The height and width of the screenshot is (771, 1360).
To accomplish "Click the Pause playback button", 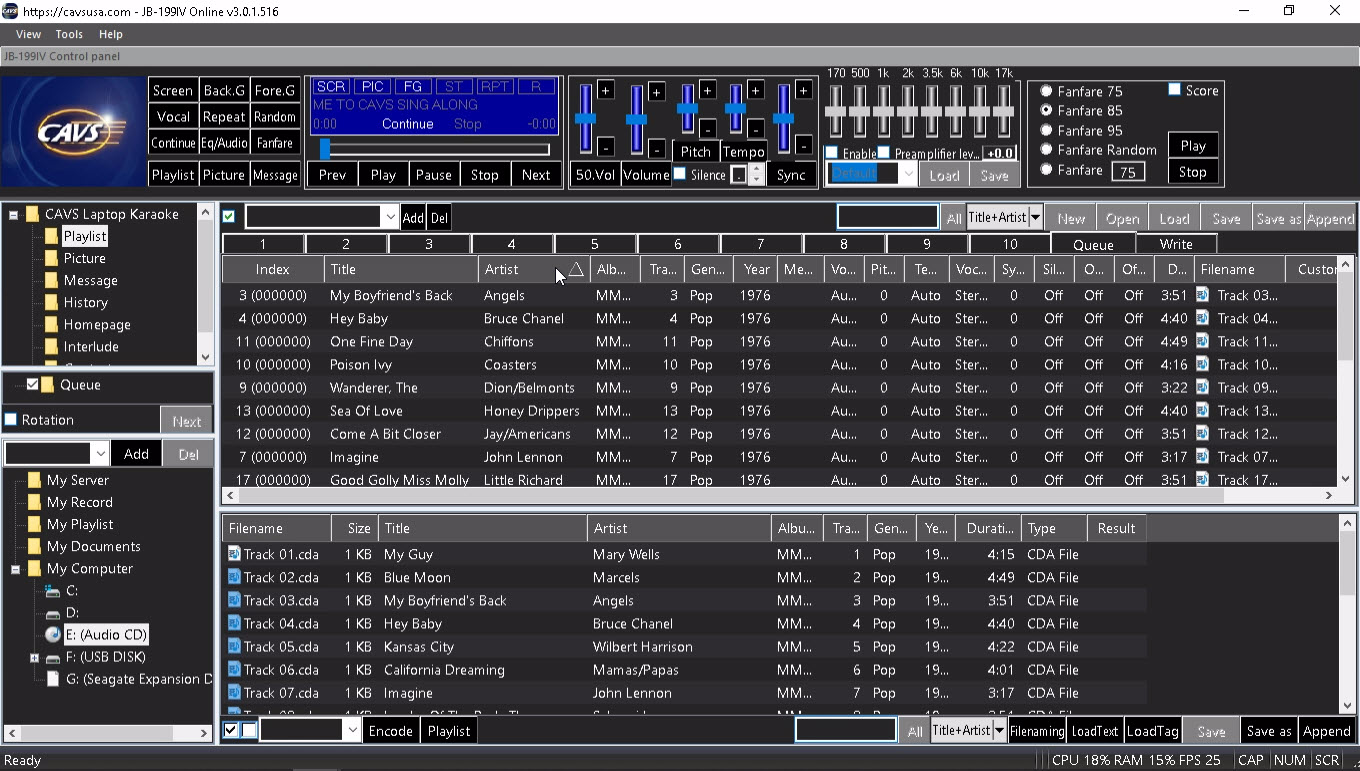I will pyautogui.click(x=434, y=174).
